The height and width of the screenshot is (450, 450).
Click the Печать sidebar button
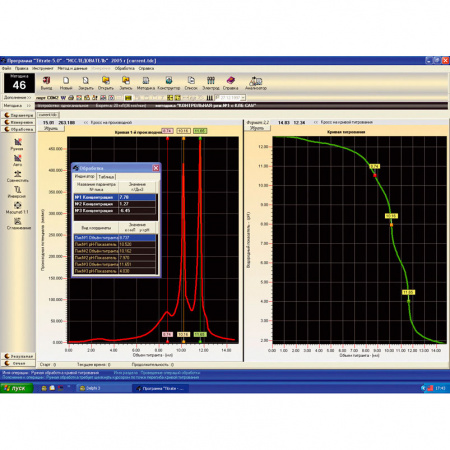[x=18, y=363]
